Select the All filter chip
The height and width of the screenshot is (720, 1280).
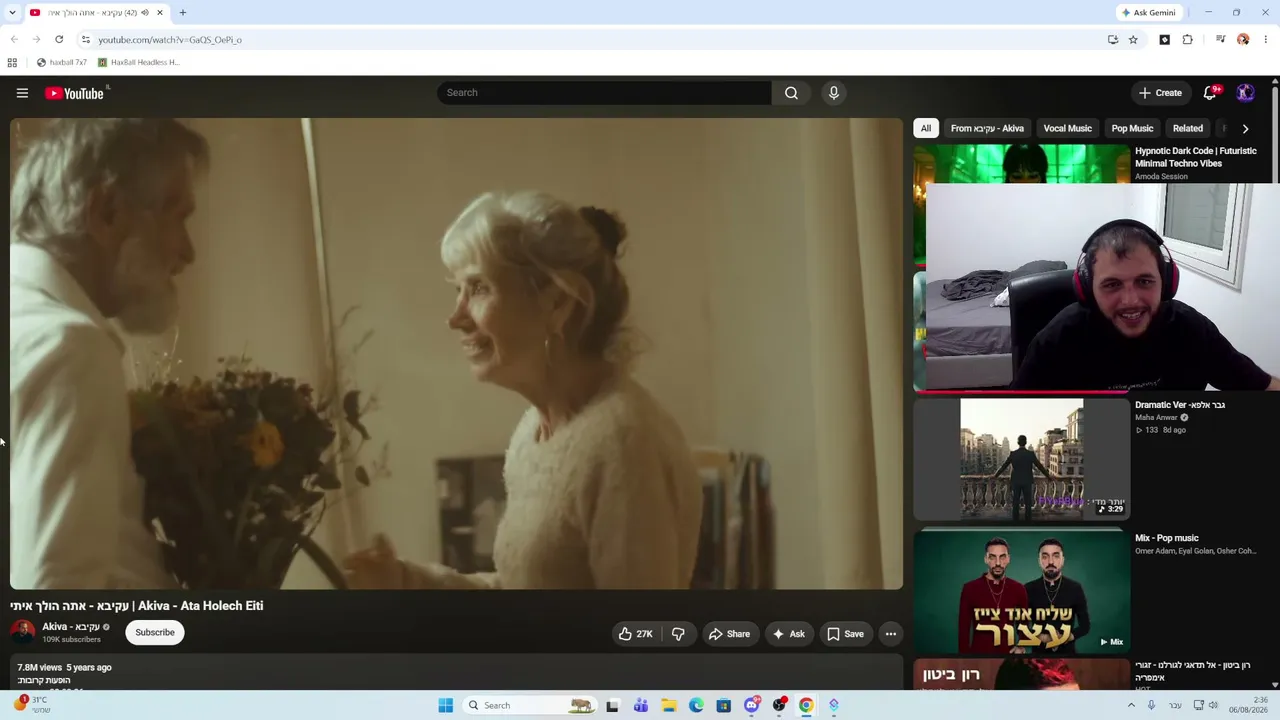coord(926,128)
